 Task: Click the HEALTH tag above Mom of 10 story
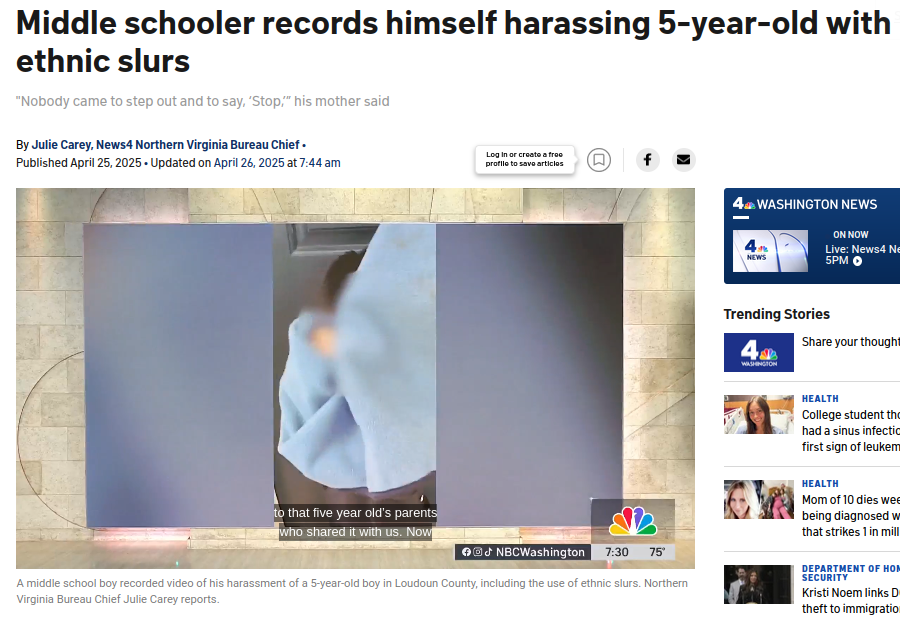(x=820, y=484)
